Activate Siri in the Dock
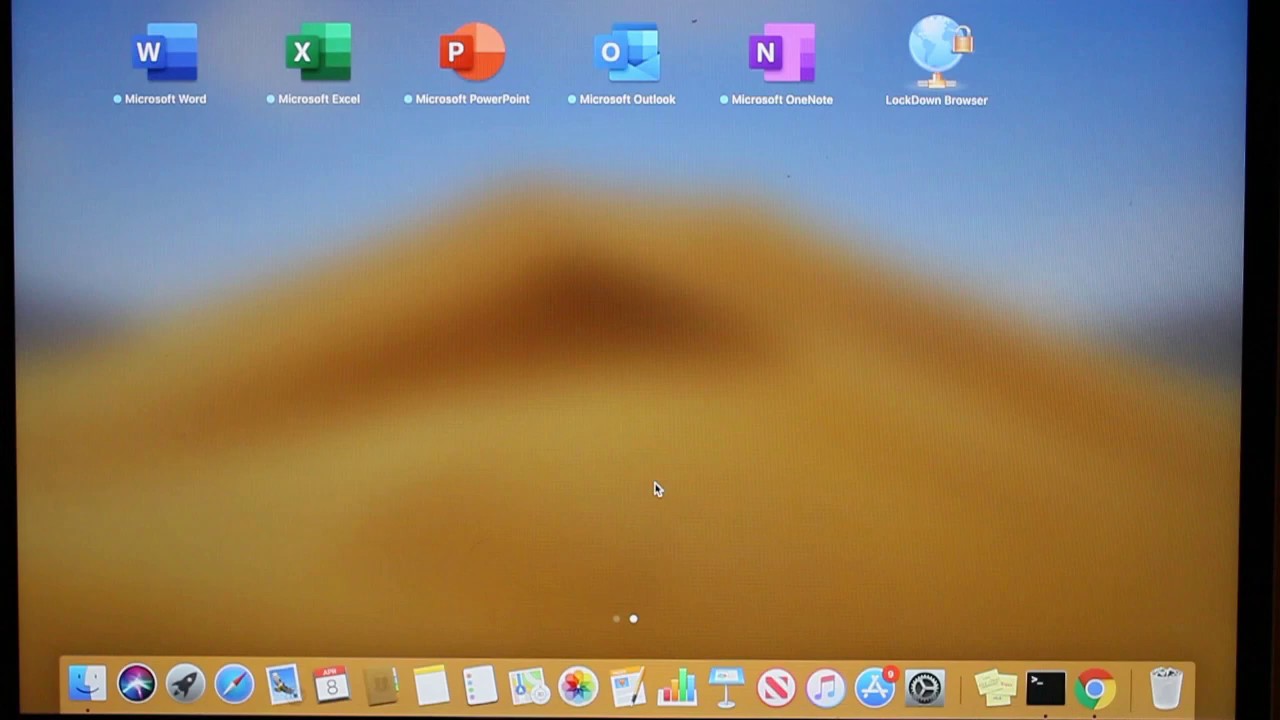 pos(136,685)
